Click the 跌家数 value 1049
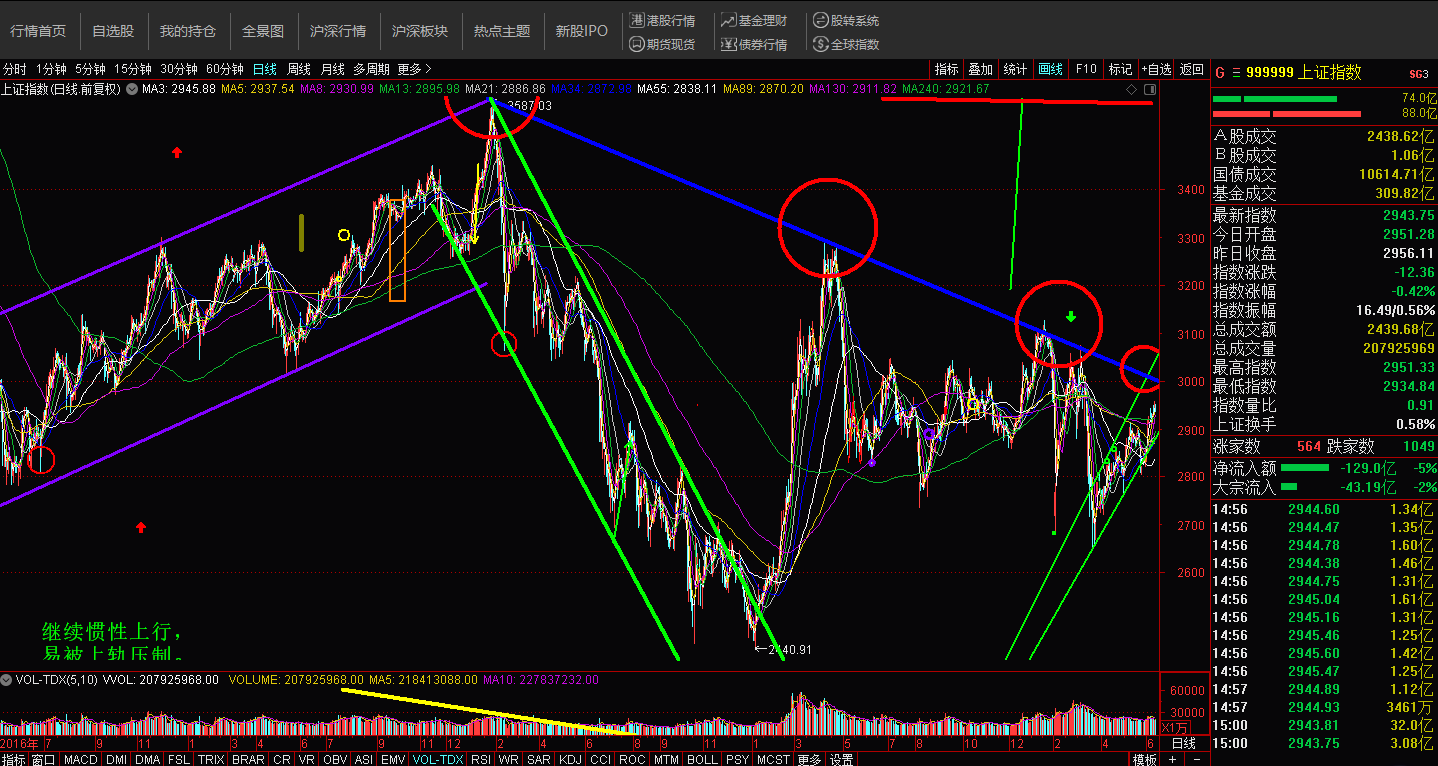This screenshot has height=766, width=1438. (1419, 446)
